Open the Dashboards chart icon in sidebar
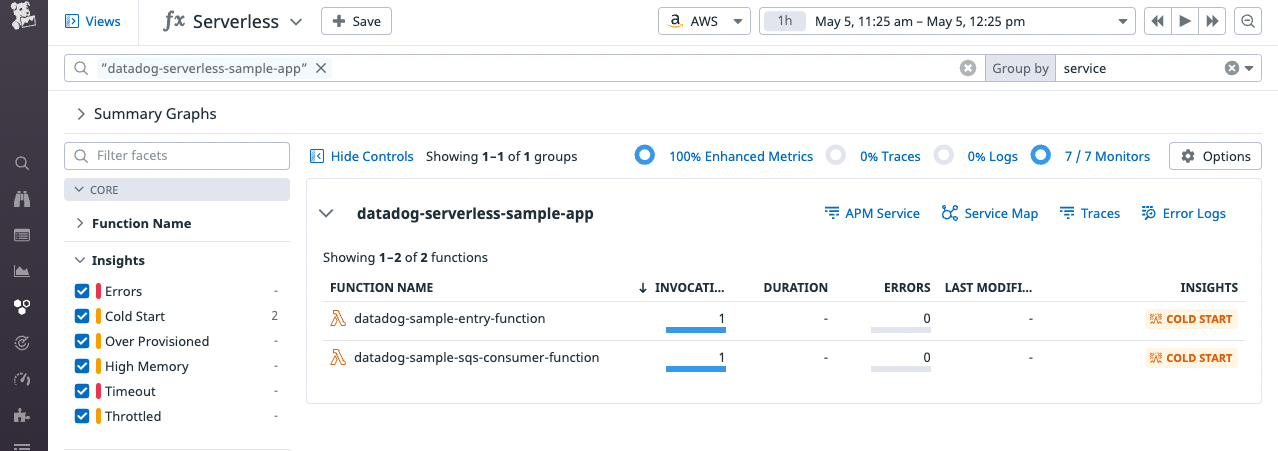The image size is (1278, 451). (x=23, y=271)
